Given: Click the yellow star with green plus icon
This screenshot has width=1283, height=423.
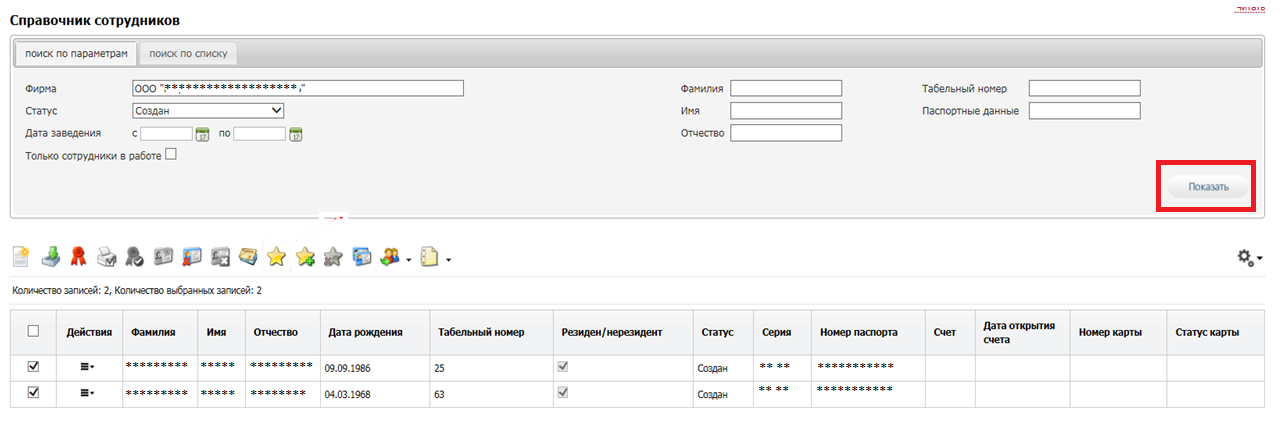Looking at the screenshot, I should [306, 257].
